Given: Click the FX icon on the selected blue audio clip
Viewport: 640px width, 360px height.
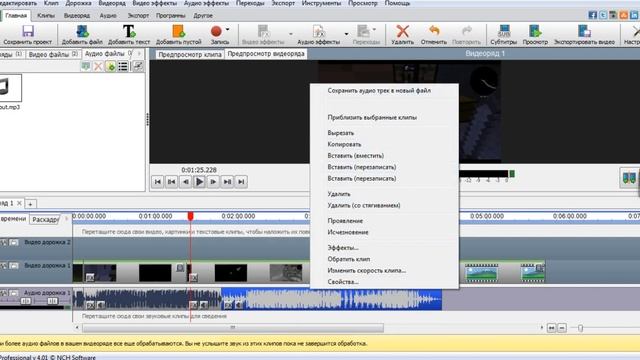Looking at the screenshot, I should tap(228, 304).
